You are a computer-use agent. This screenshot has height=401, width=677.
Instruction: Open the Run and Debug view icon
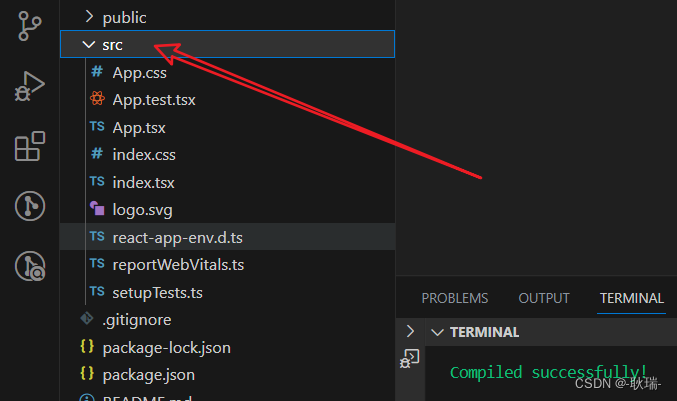pyautogui.click(x=29, y=86)
